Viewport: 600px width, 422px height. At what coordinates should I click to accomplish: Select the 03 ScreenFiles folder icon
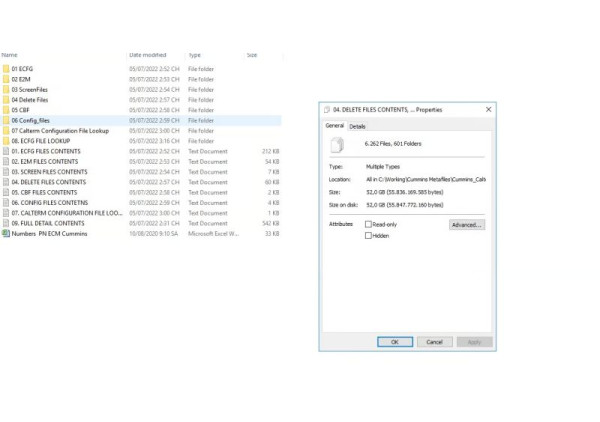coord(6,90)
